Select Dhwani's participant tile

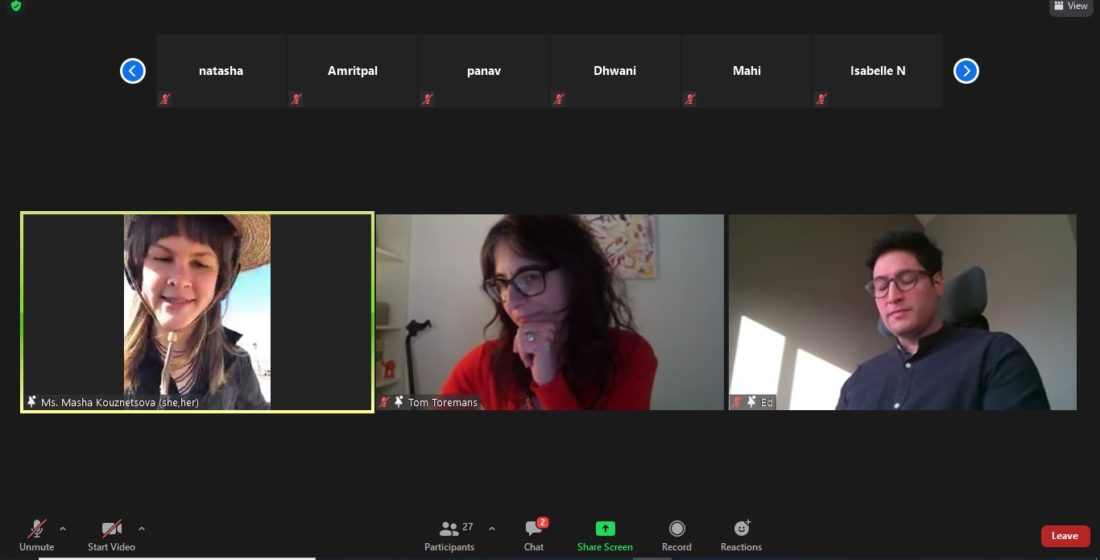(615, 71)
